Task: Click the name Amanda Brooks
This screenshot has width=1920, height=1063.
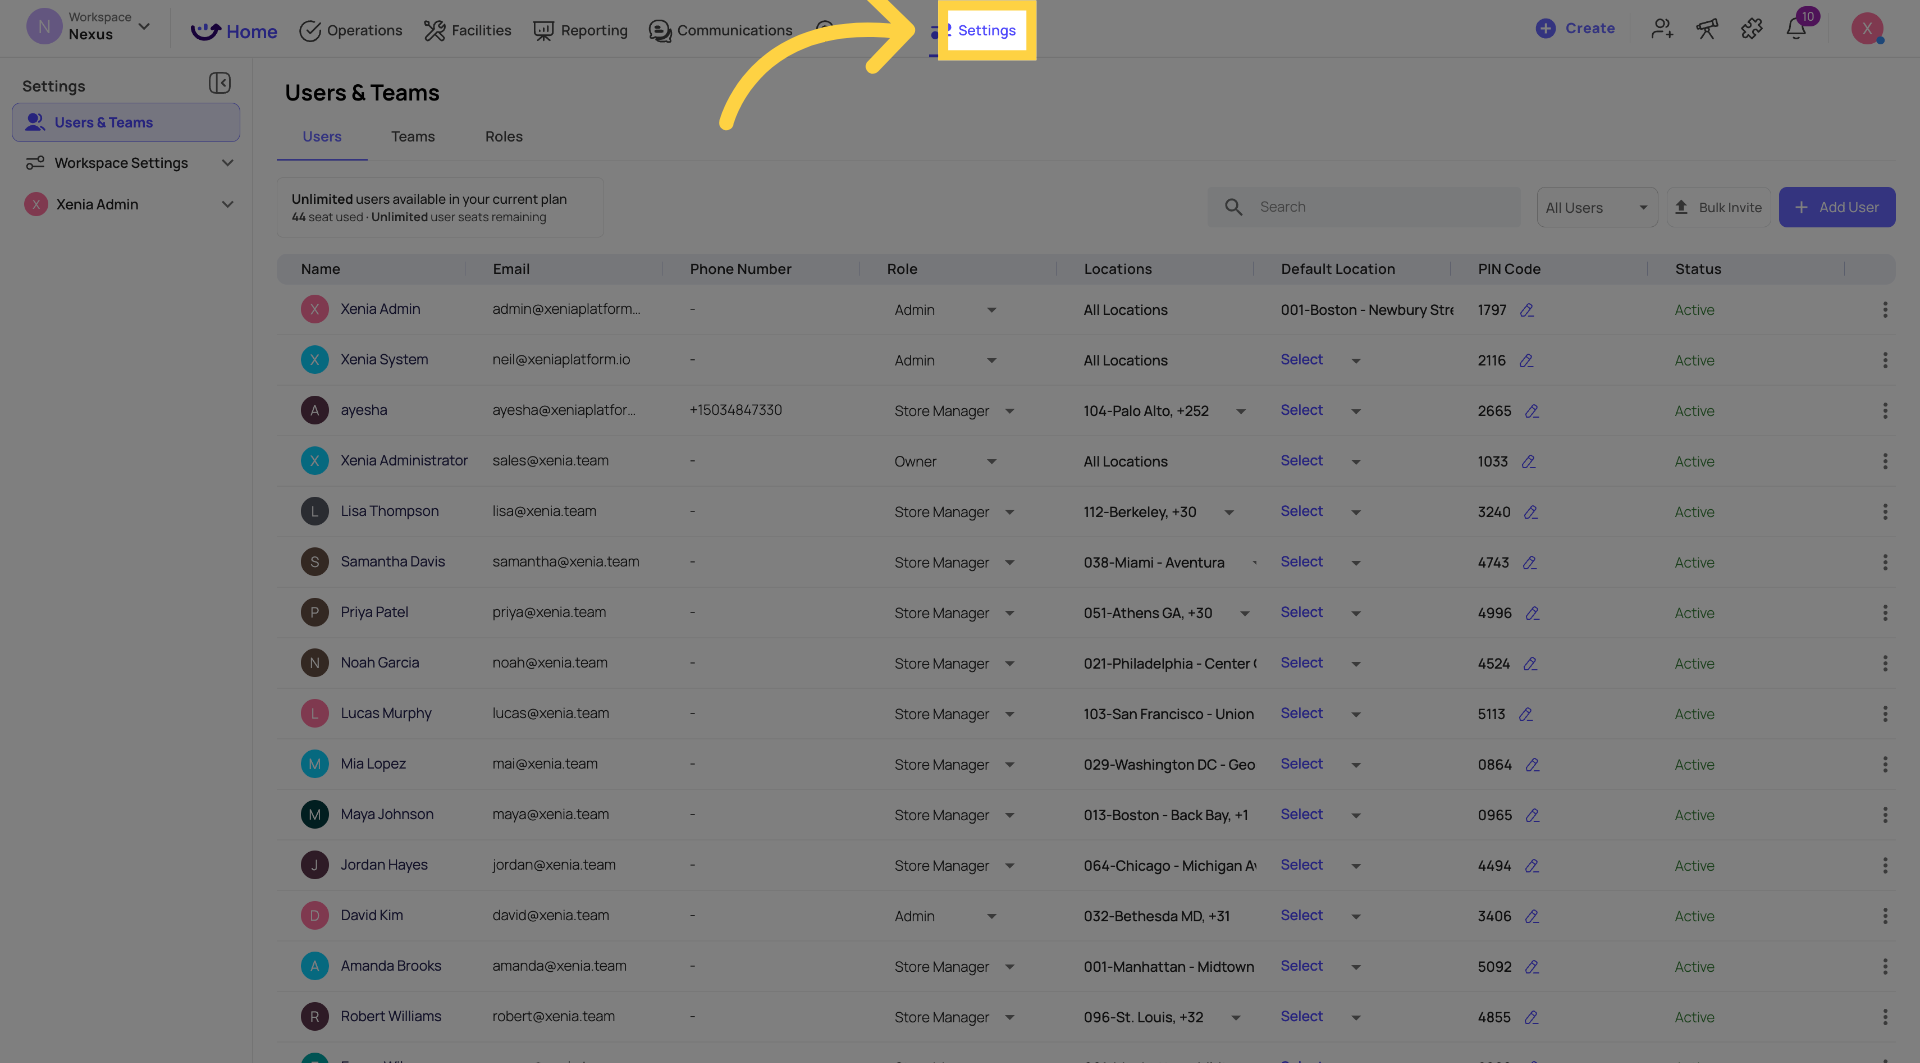Action: (391, 966)
